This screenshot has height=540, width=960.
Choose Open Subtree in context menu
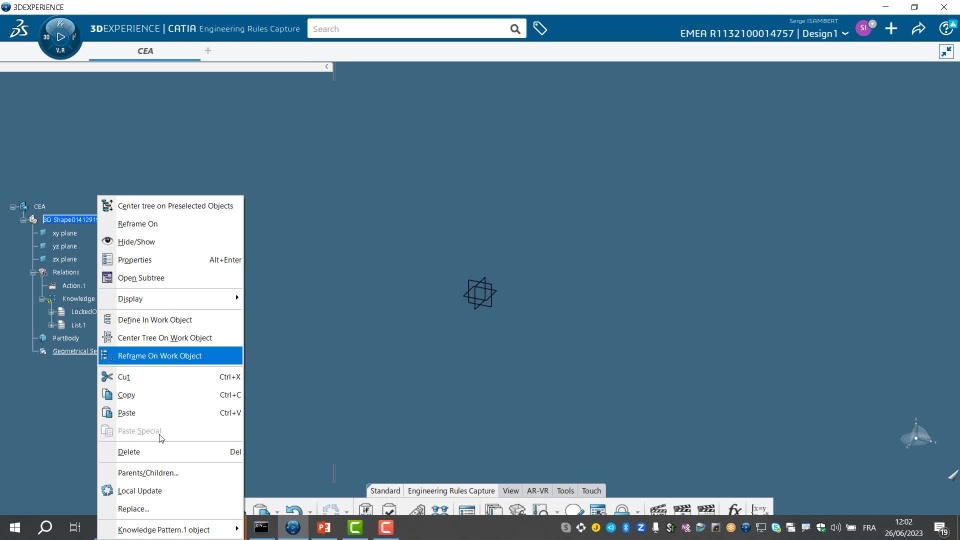(x=171, y=278)
